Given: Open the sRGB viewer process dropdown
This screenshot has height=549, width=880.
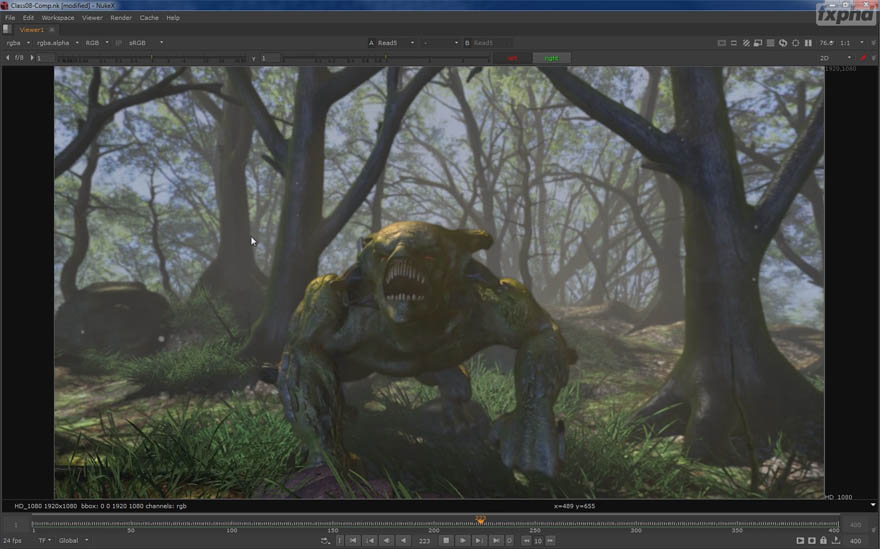Looking at the screenshot, I should click(146, 43).
